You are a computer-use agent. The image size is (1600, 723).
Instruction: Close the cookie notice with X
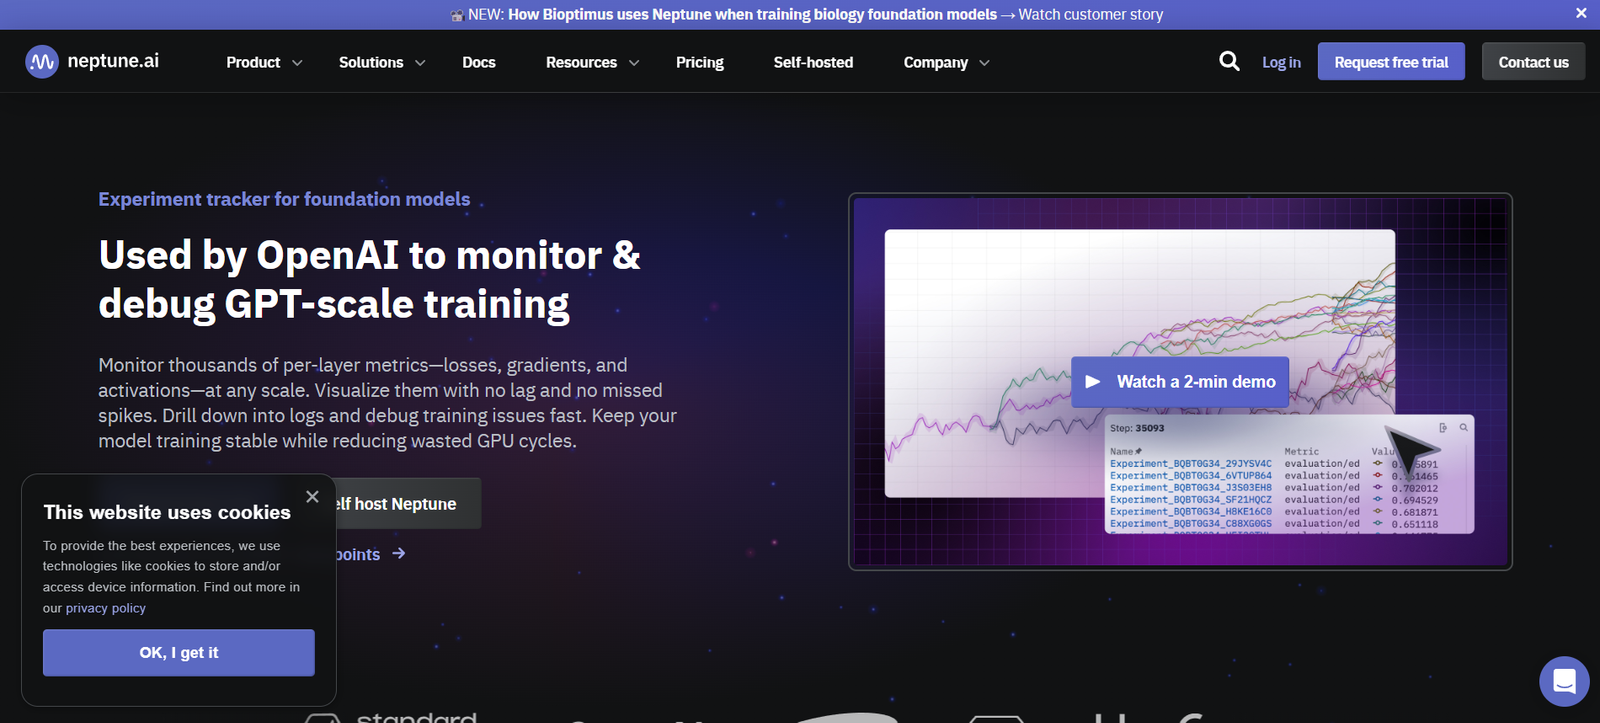[312, 497]
